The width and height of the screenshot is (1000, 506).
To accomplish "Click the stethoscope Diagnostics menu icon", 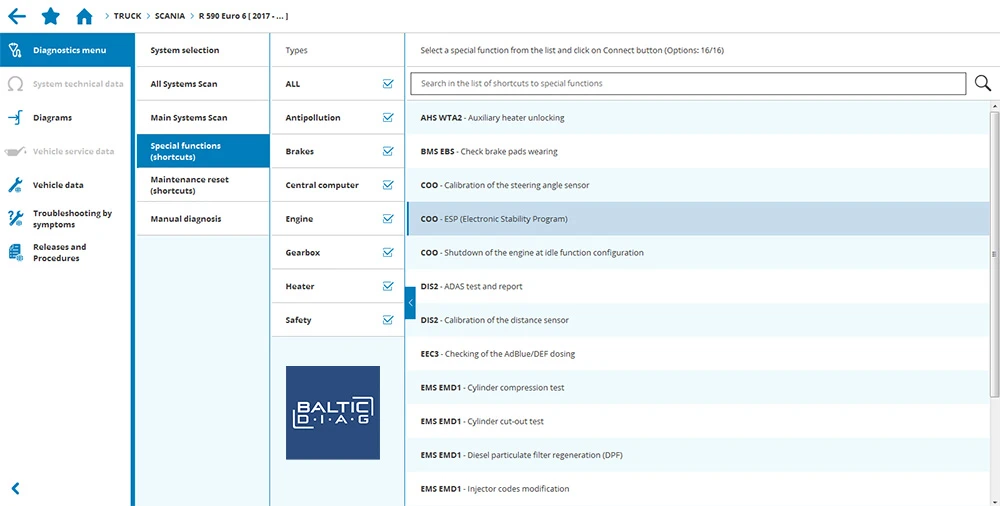I will click(15, 50).
